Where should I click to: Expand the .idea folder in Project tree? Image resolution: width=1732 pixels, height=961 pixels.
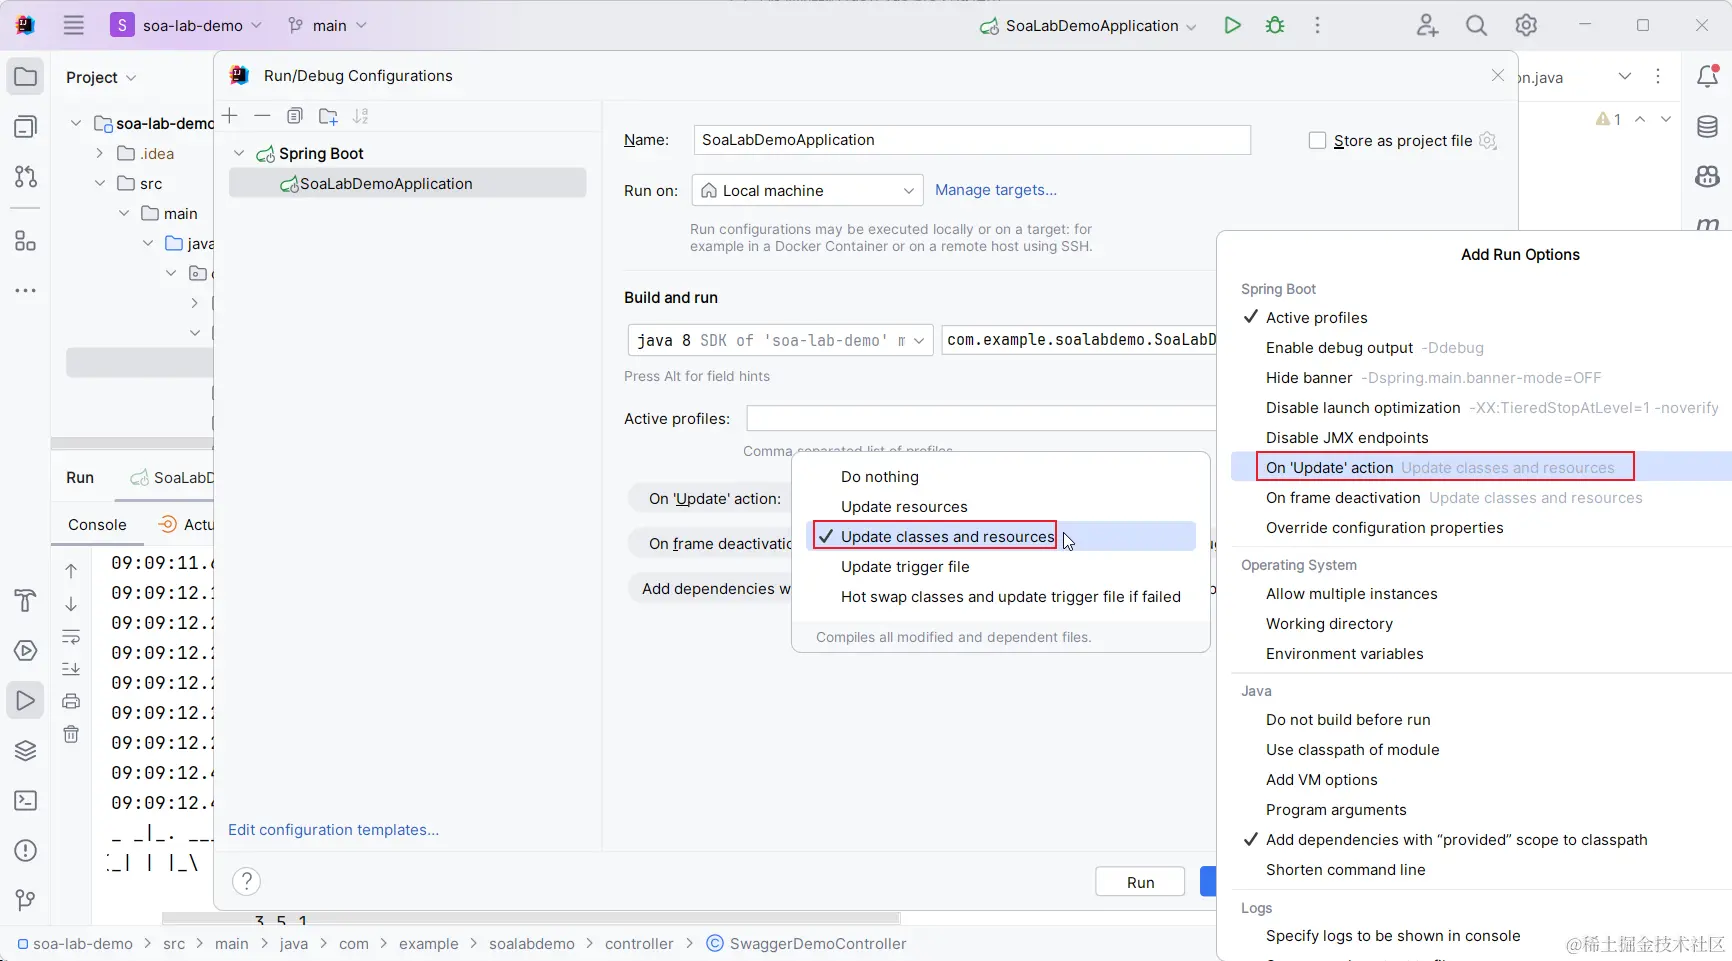[99, 153]
